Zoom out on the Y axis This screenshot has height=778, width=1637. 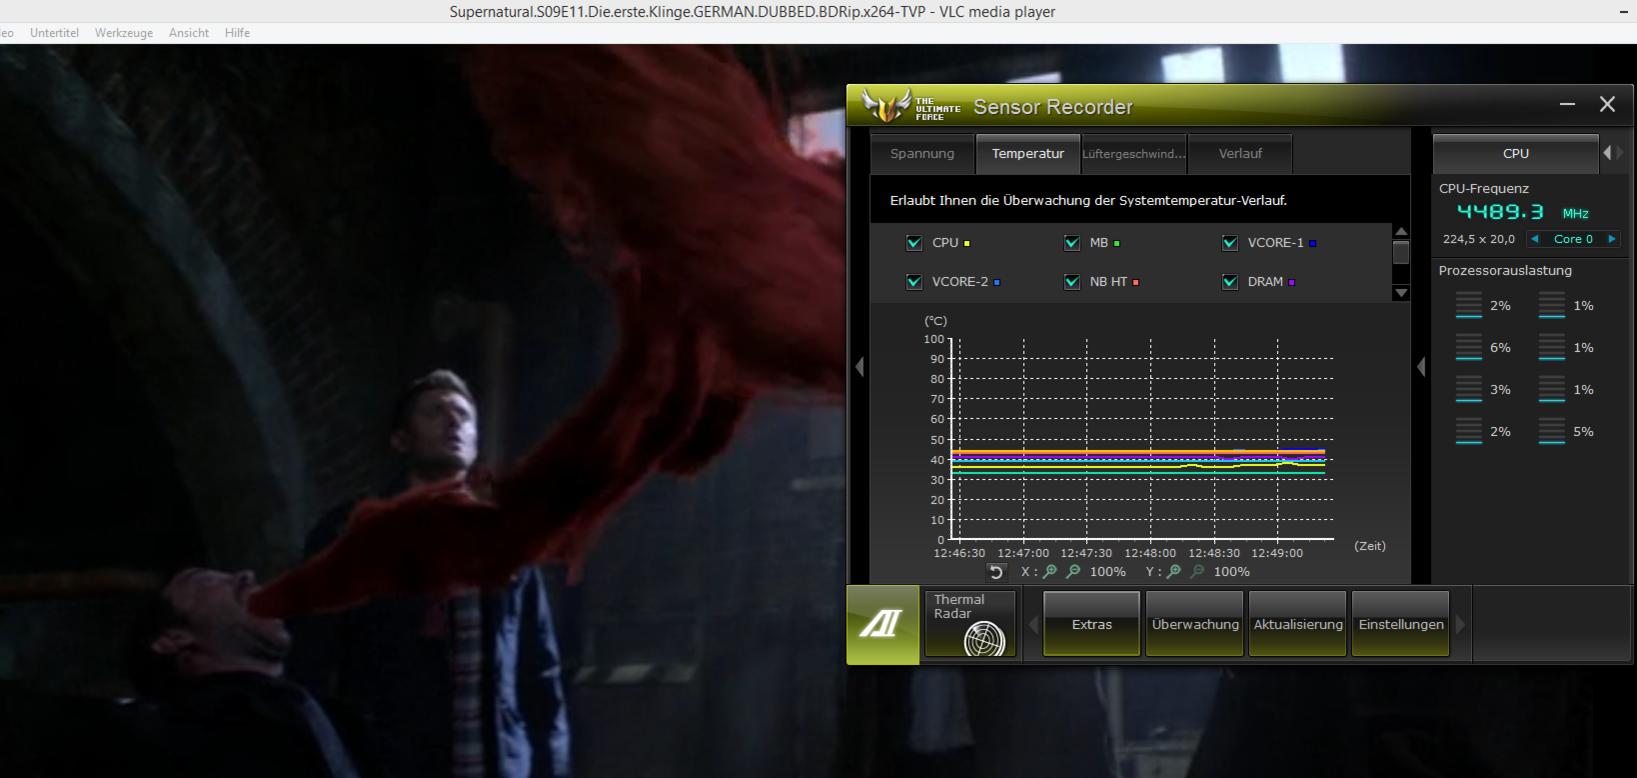(x=1197, y=572)
